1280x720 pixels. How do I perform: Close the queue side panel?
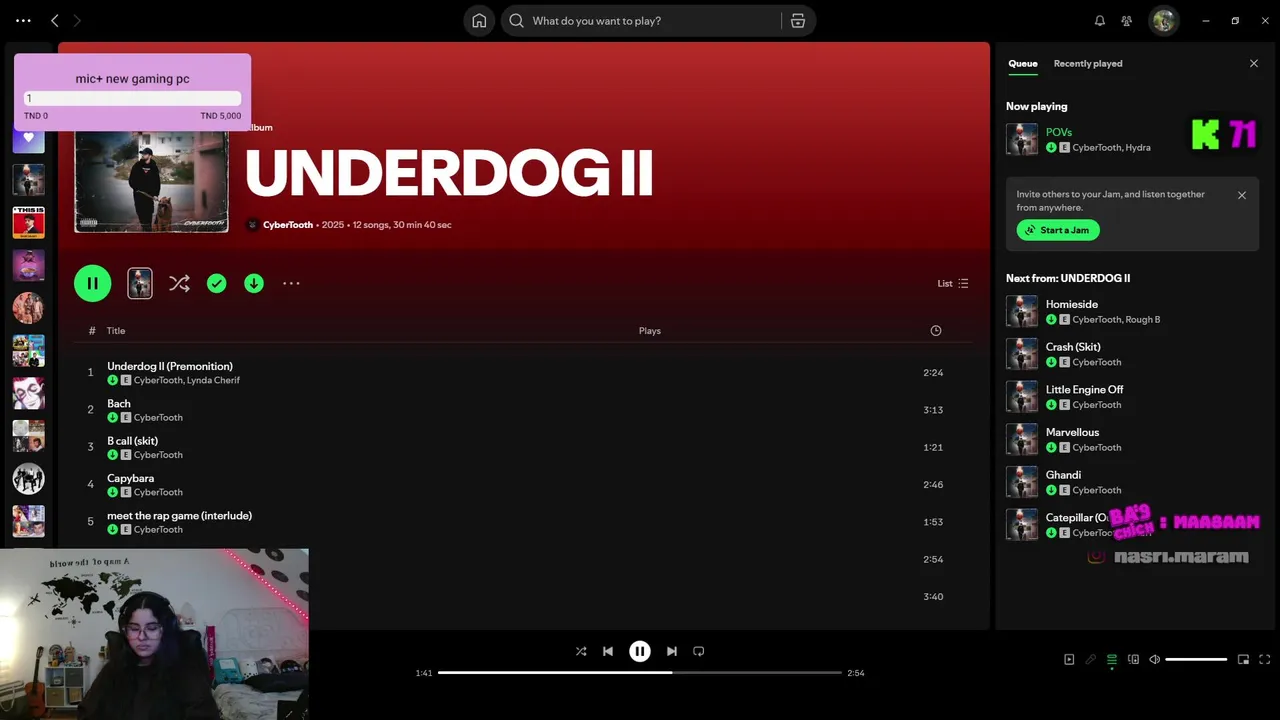pos(1254,64)
